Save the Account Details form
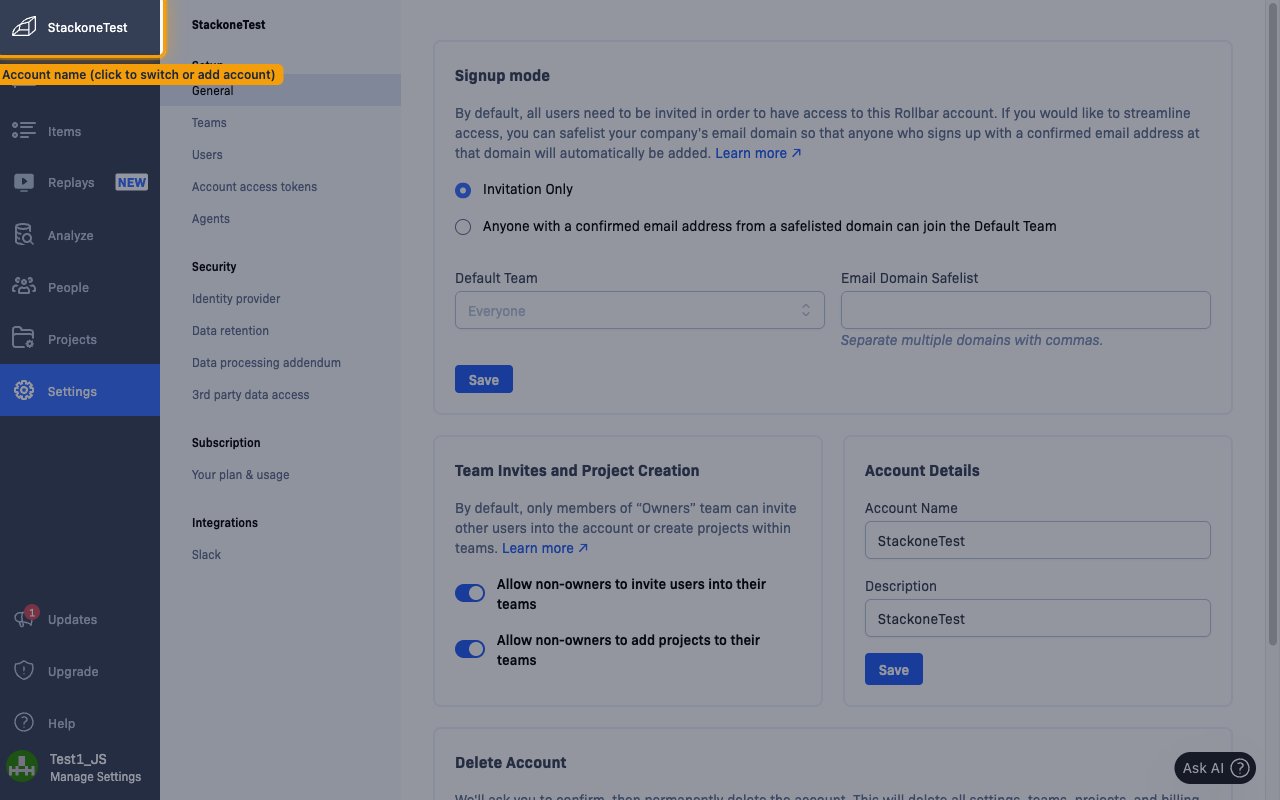The height and width of the screenshot is (800, 1280). 894,669
